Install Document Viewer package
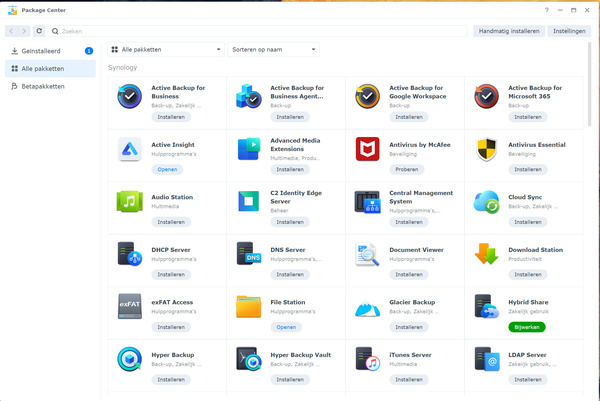Viewport: 600px width, 401px height. [x=409, y=274]
